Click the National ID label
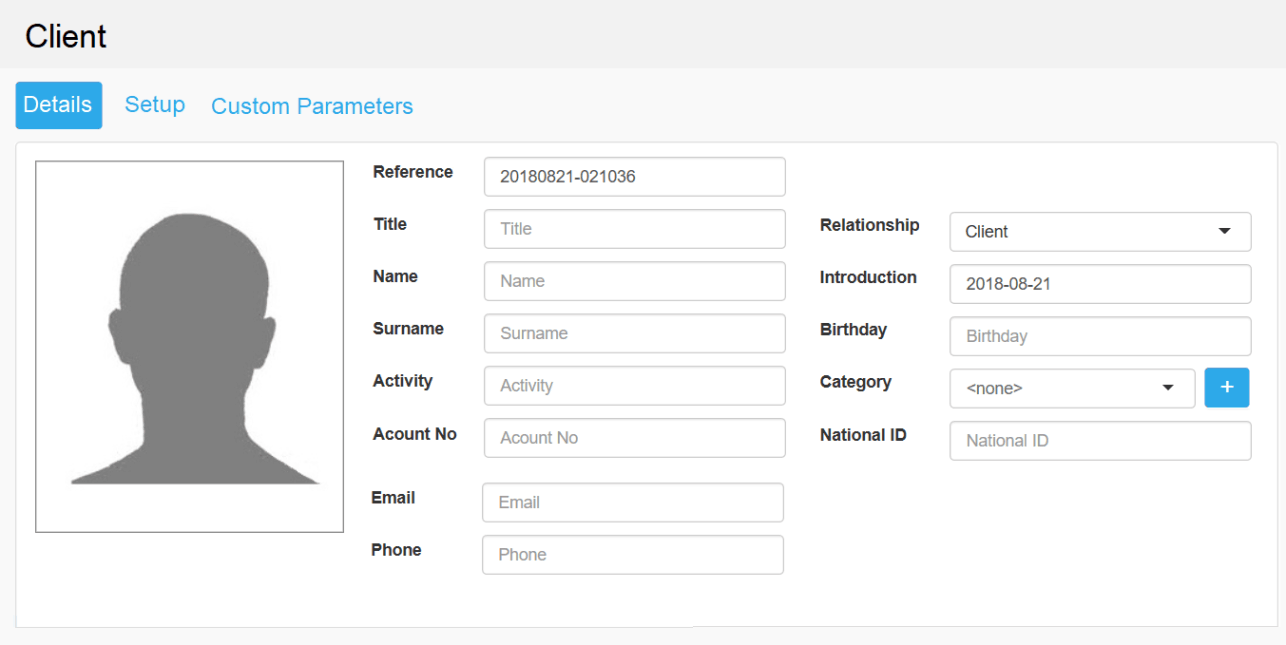Image resolution: width=1286 pixels, height=645 pixels. [863, 435]
